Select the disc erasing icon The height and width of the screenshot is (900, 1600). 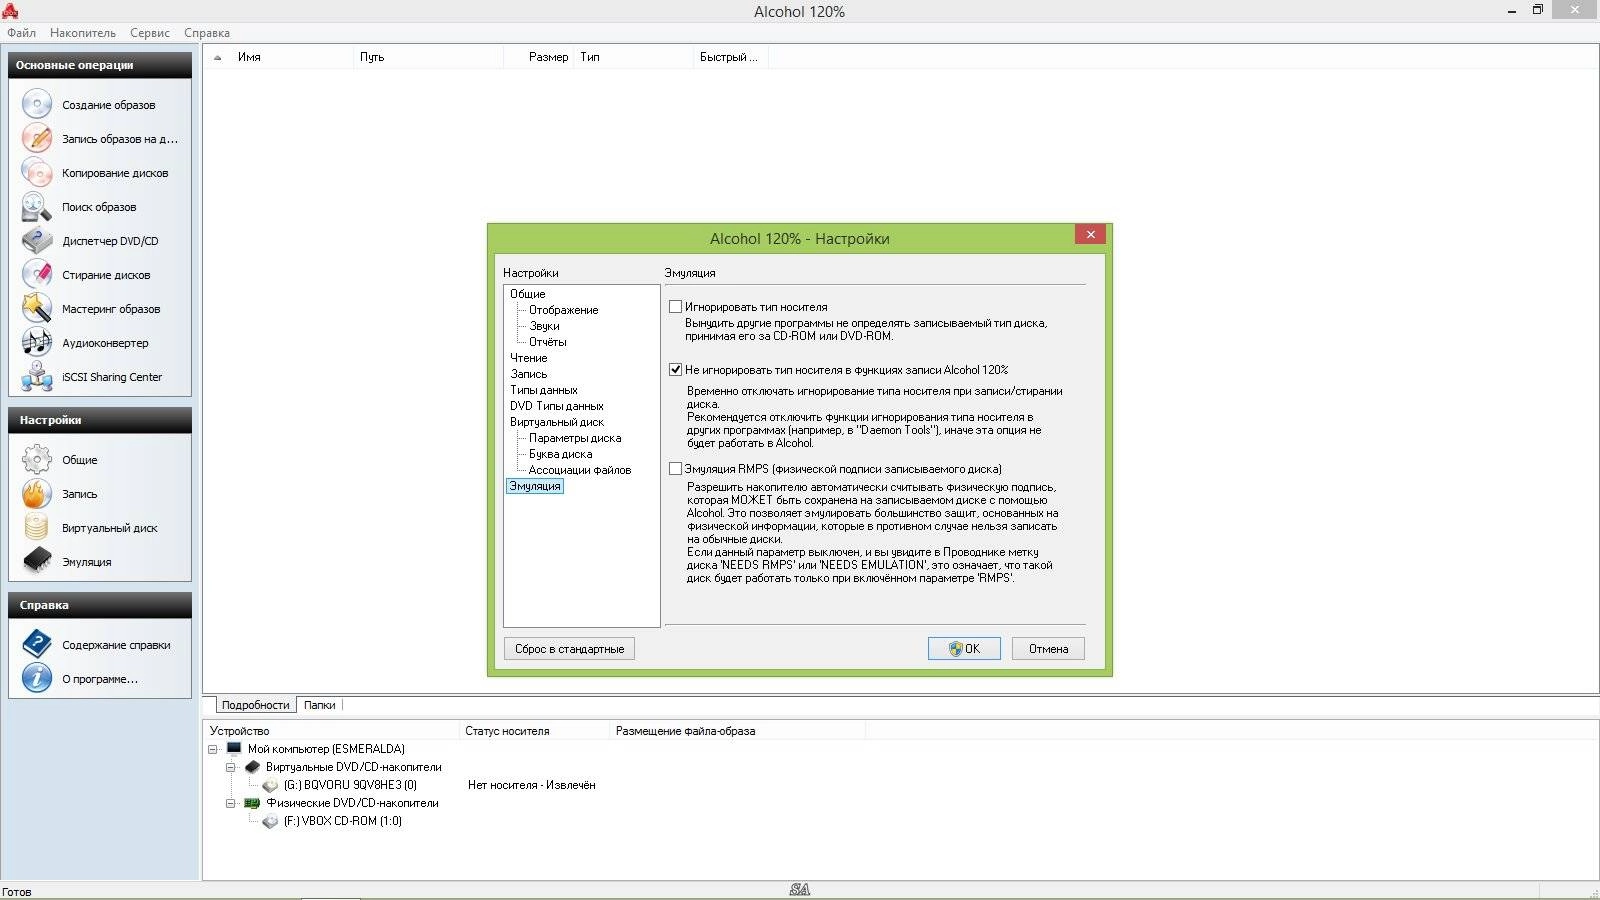[x=37, y=274]
